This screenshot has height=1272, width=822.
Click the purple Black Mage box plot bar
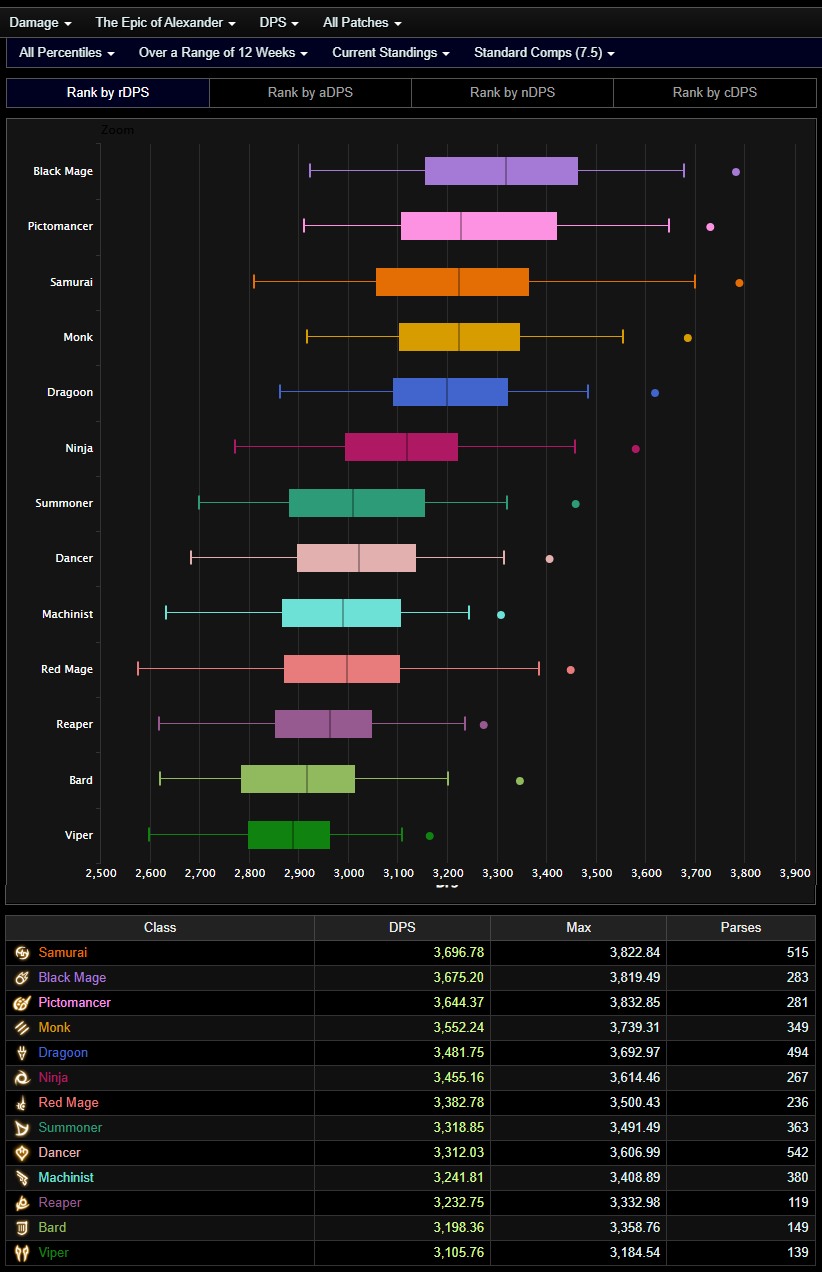pos(501,171)
